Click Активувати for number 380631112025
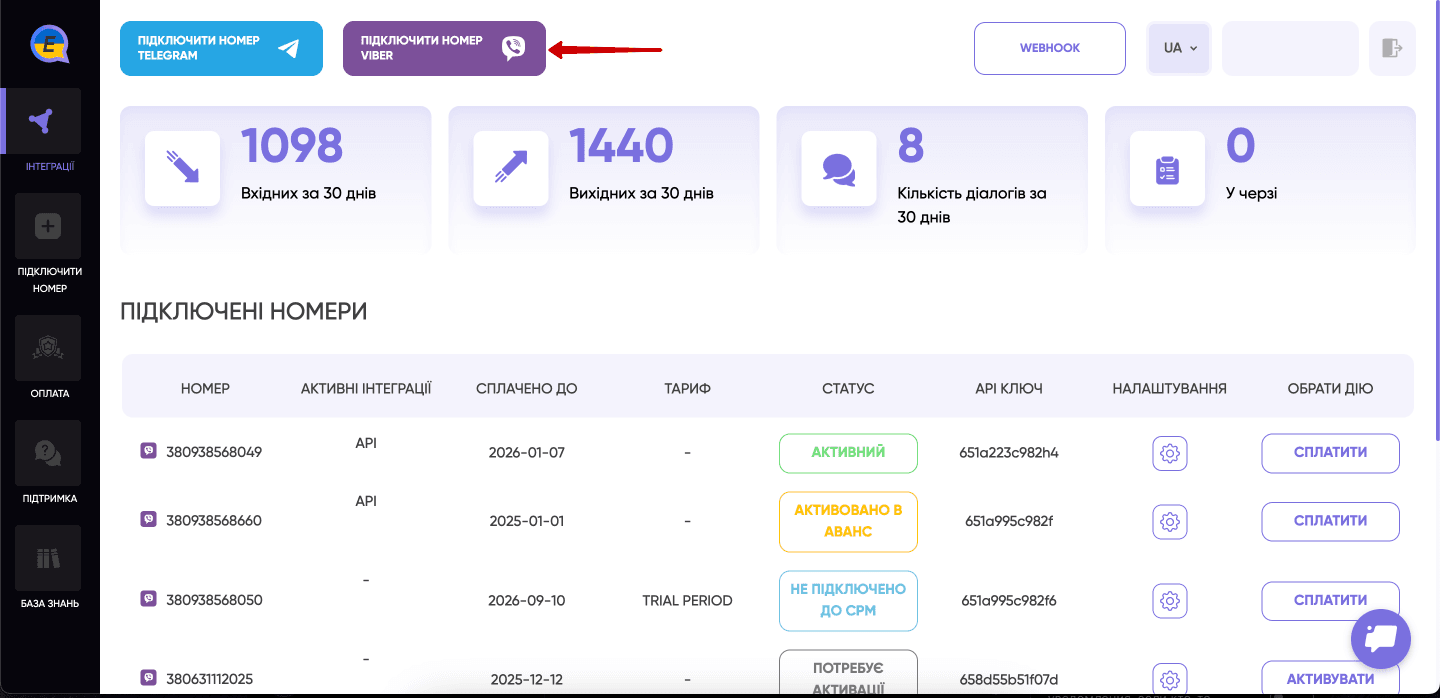The width and height of the screenshot is (1440, 698). (1330, 679)
